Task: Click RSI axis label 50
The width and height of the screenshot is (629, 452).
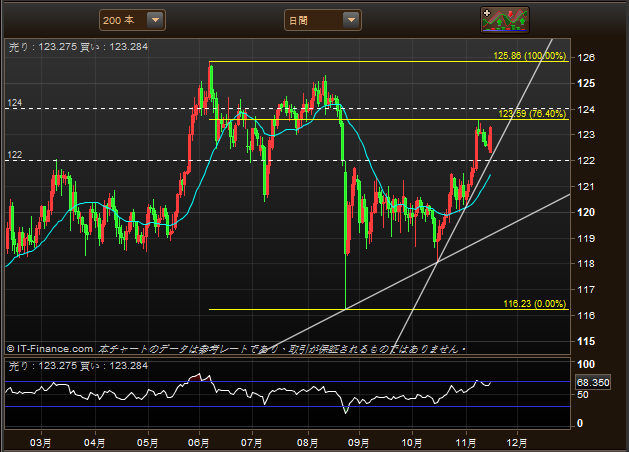Action: (x=582, y=395)
